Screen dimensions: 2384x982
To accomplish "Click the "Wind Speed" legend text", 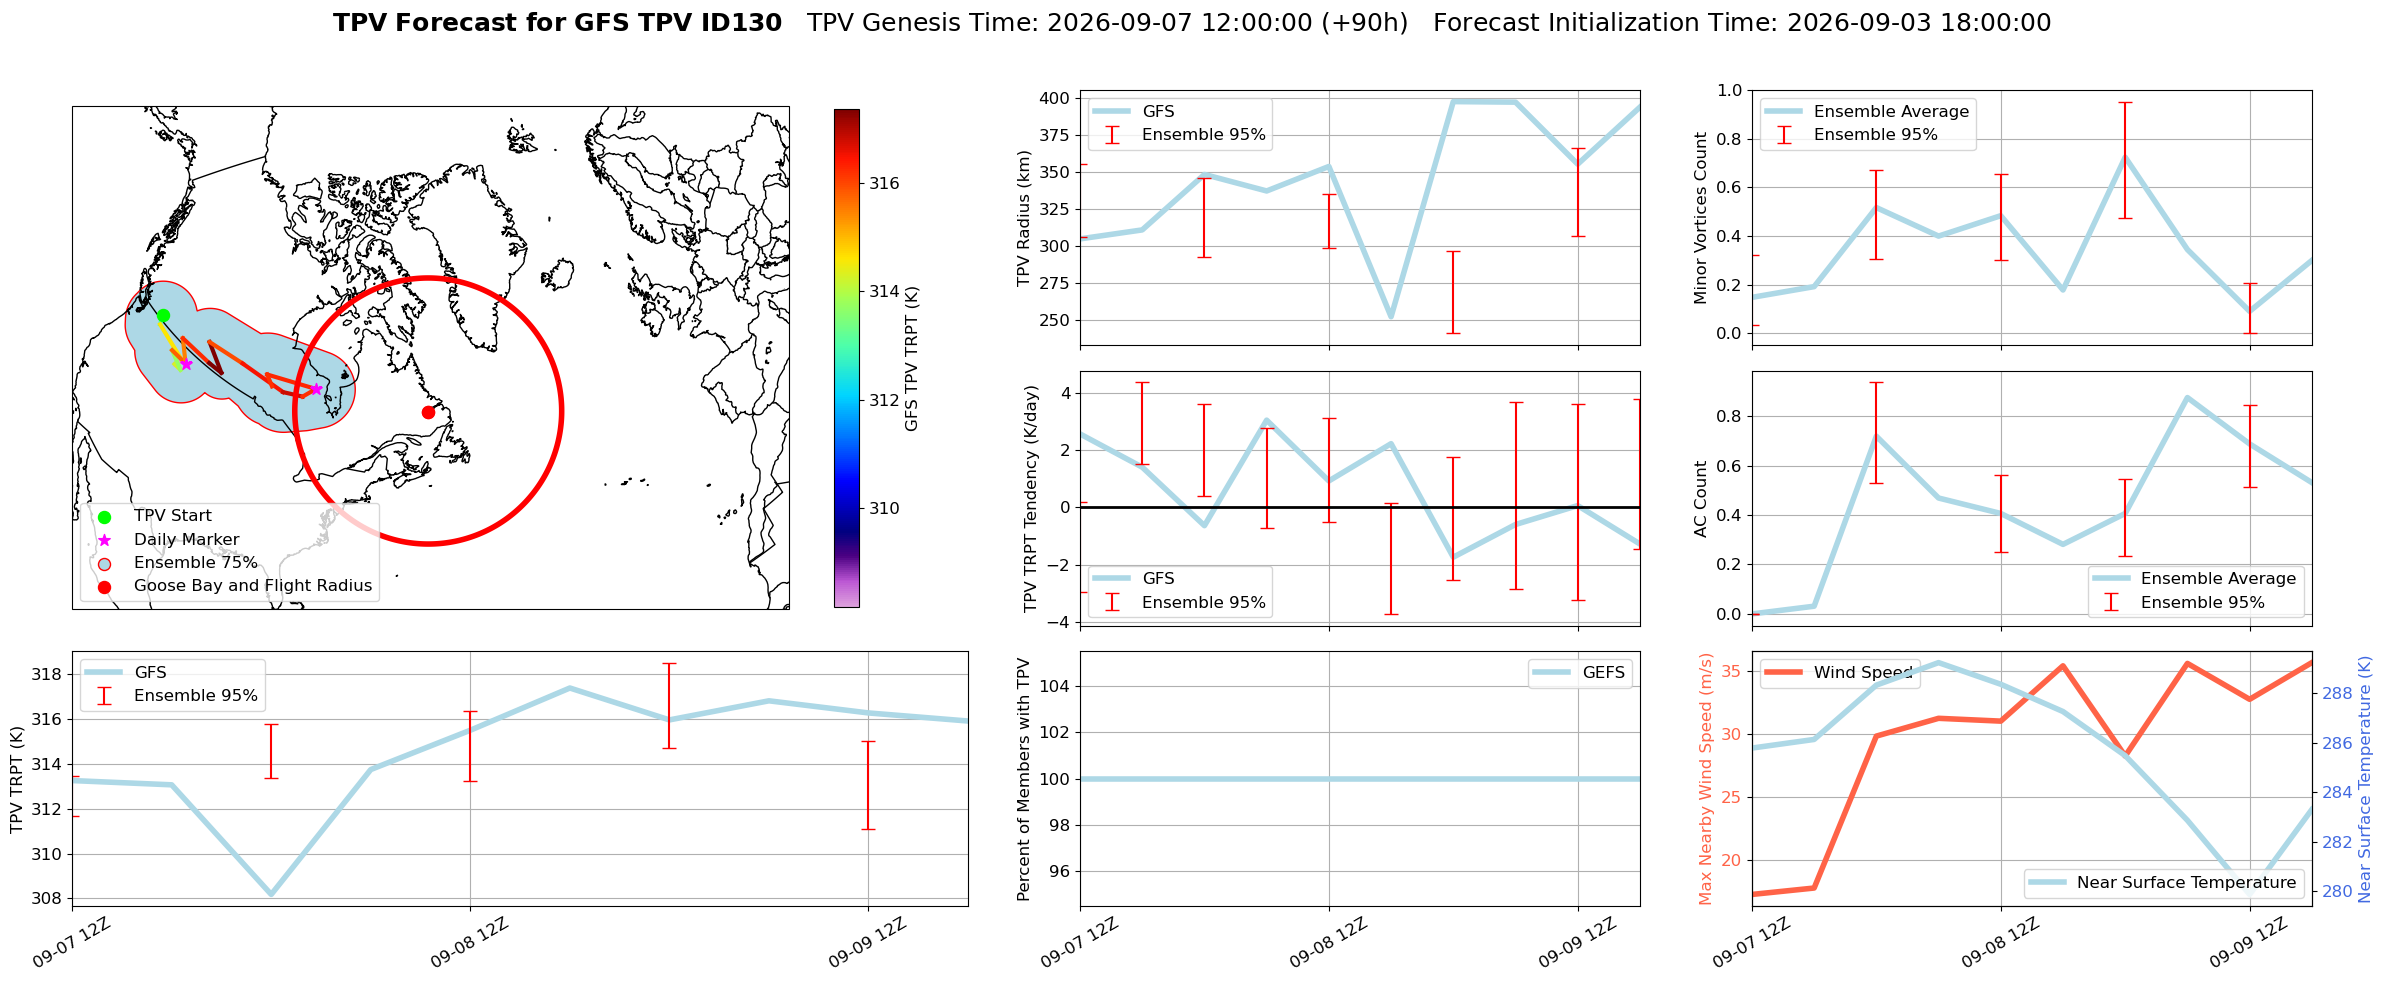I will pos(1864,673).
